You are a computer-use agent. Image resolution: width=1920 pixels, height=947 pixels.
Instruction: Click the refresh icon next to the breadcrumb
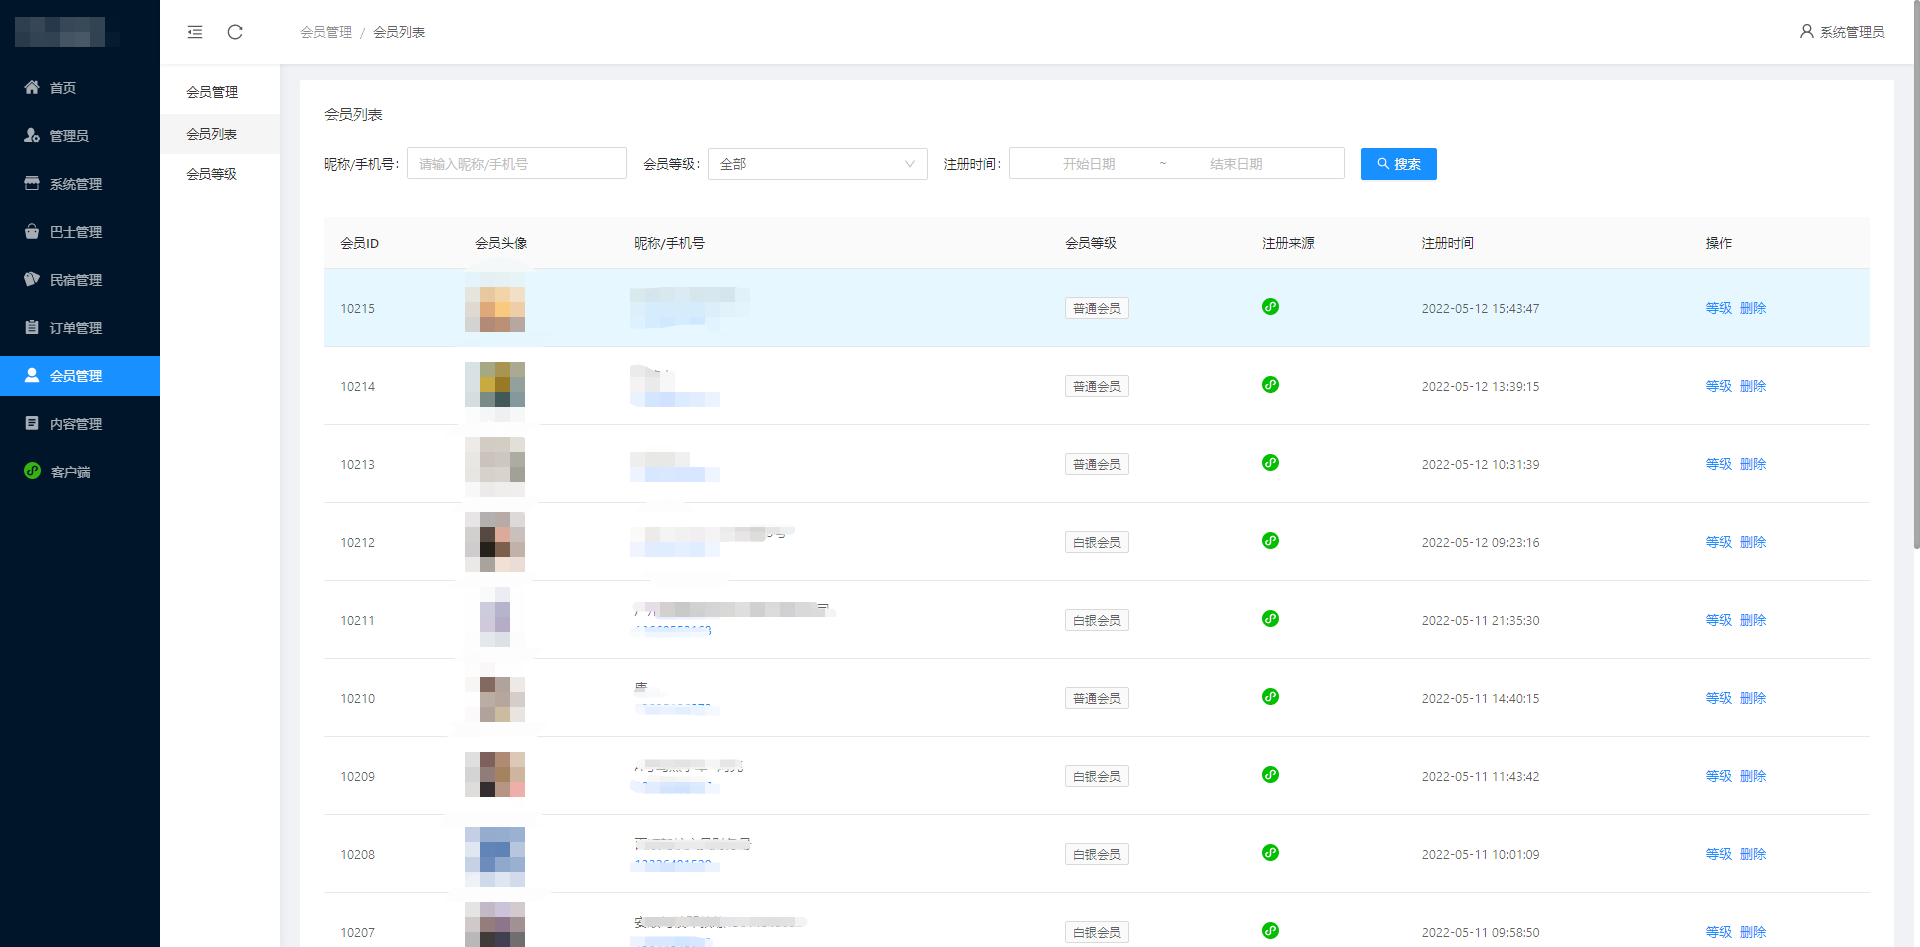[235, 31]
